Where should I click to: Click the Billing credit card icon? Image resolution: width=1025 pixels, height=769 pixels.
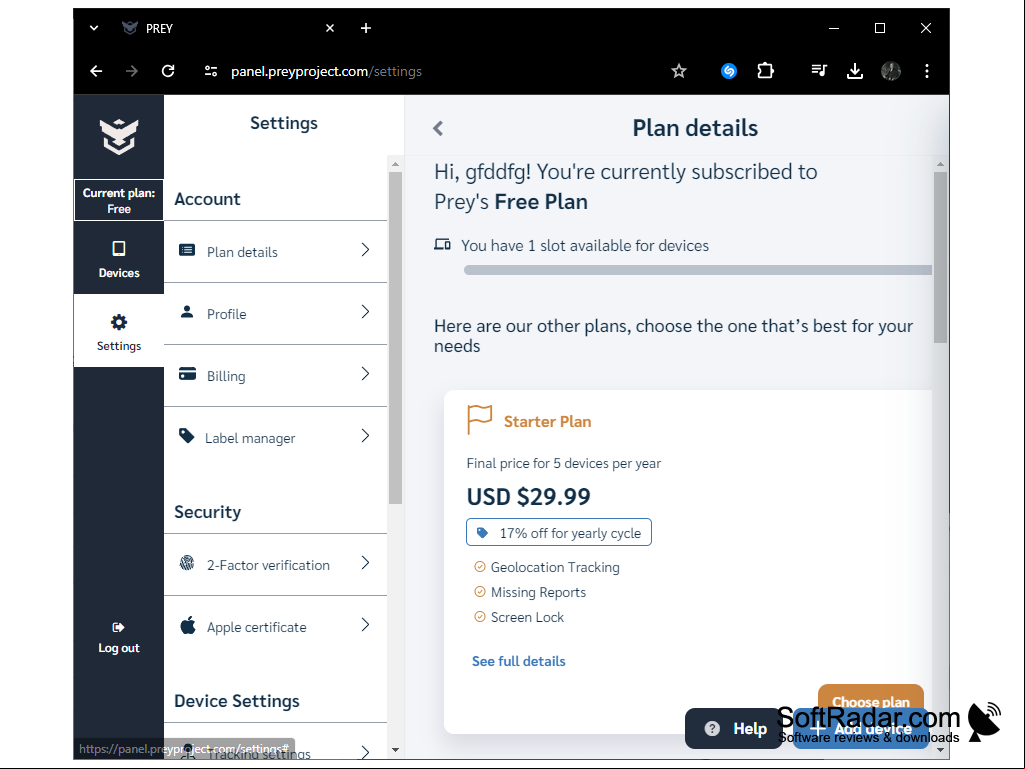(x=187, y=374)
